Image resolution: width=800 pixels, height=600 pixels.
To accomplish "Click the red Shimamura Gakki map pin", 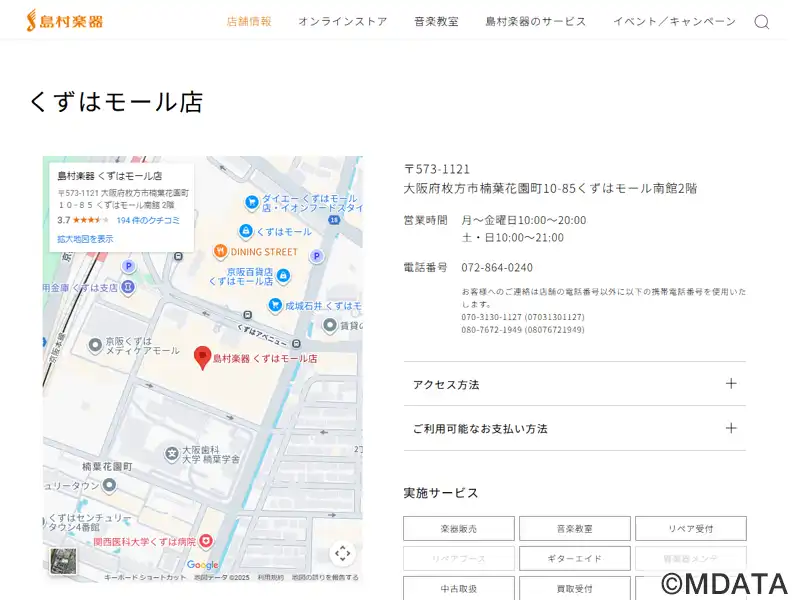I will click(x=202, y=356).
